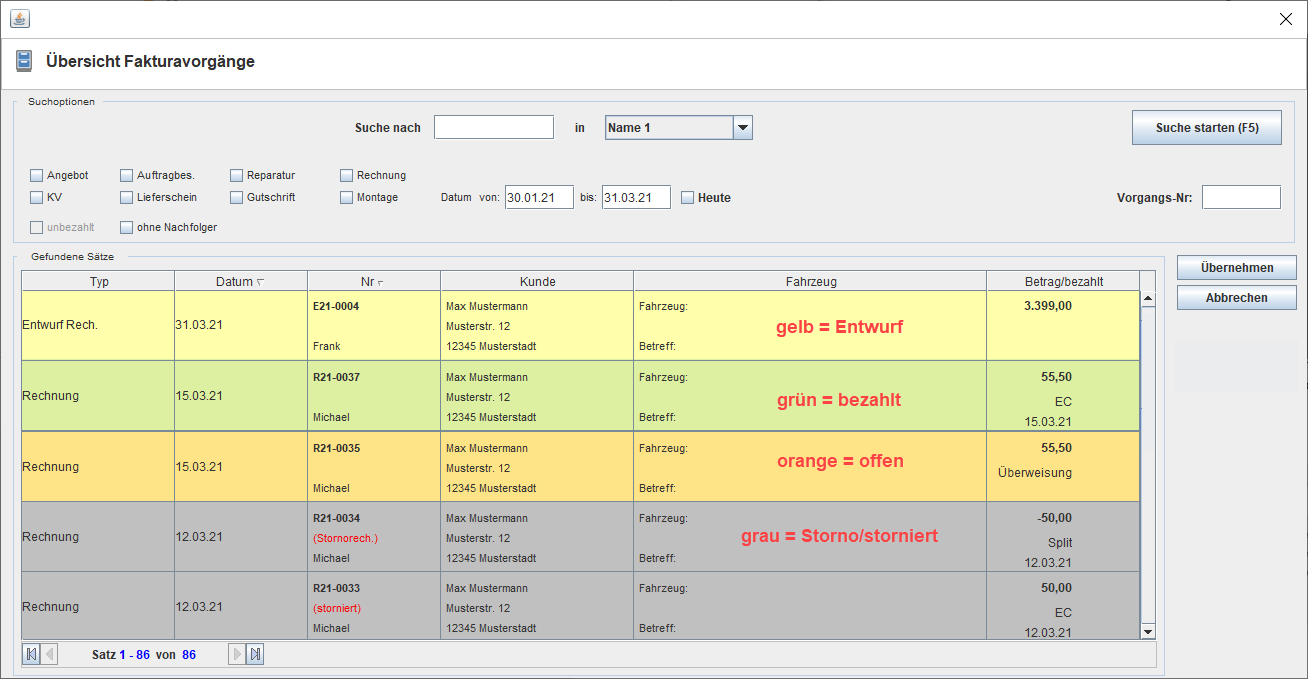Click the Betrag/bezahlt column header
The image size is (1308, 680).
tap(1063, 281)
